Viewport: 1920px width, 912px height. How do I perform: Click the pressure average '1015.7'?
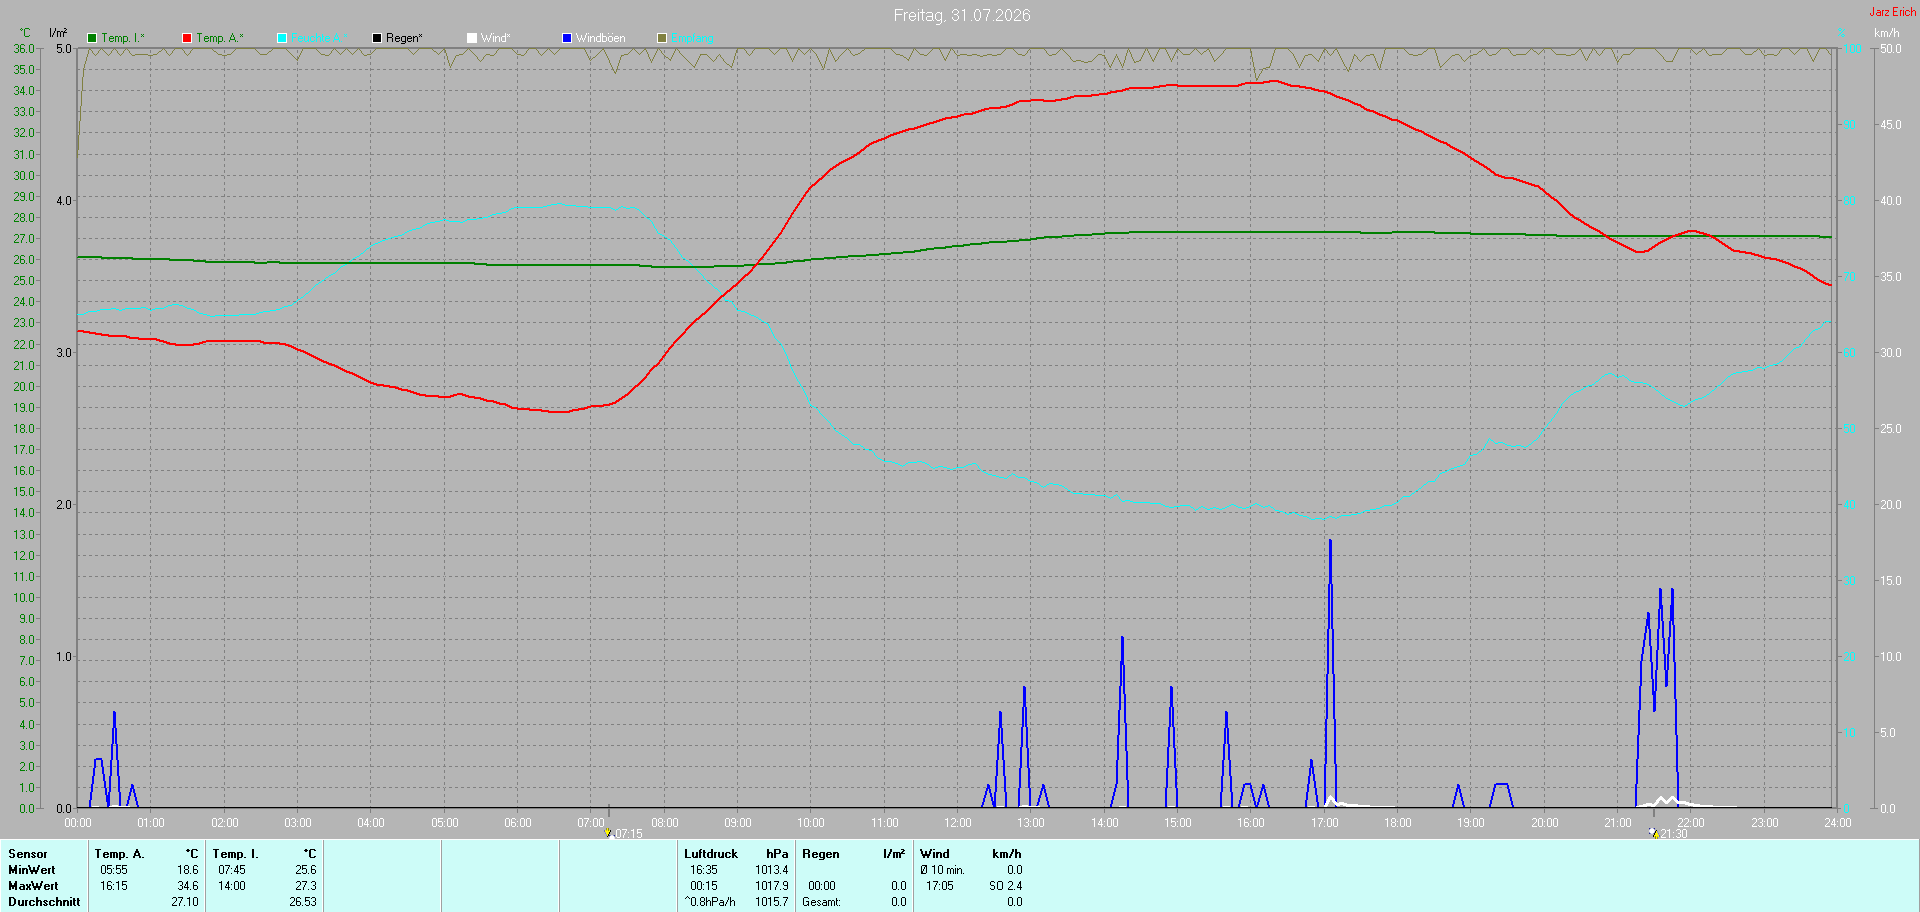[772, 902]
